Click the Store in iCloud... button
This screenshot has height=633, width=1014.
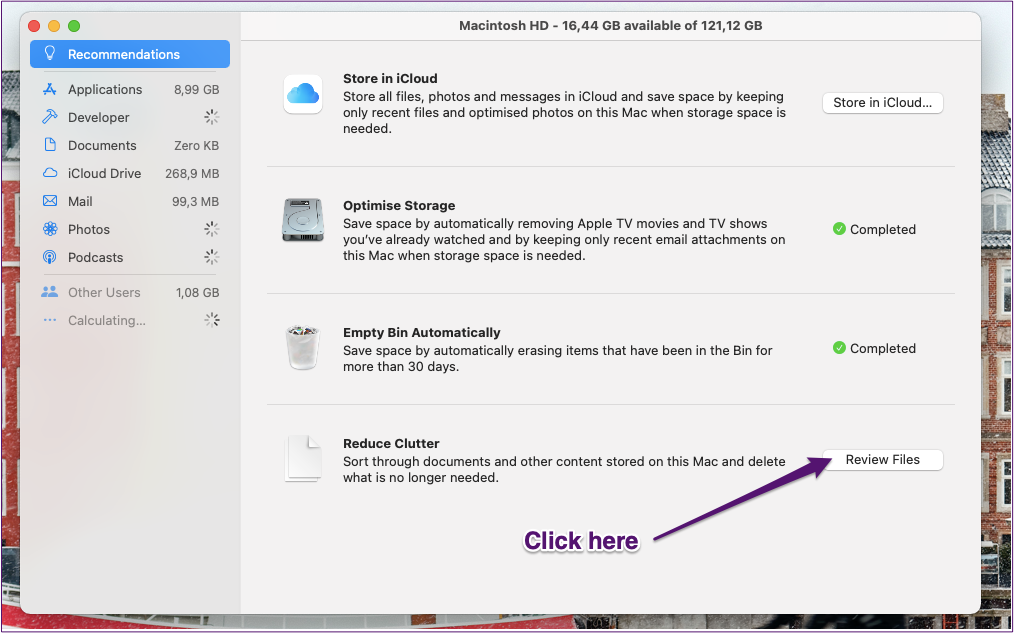coord(883,103)
